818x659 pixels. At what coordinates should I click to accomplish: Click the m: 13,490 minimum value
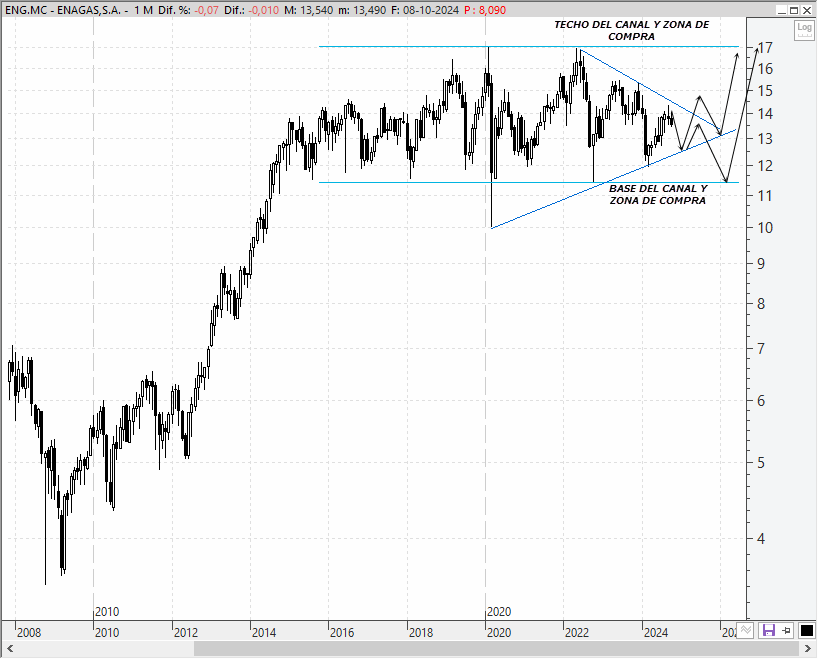click(362, 10)
